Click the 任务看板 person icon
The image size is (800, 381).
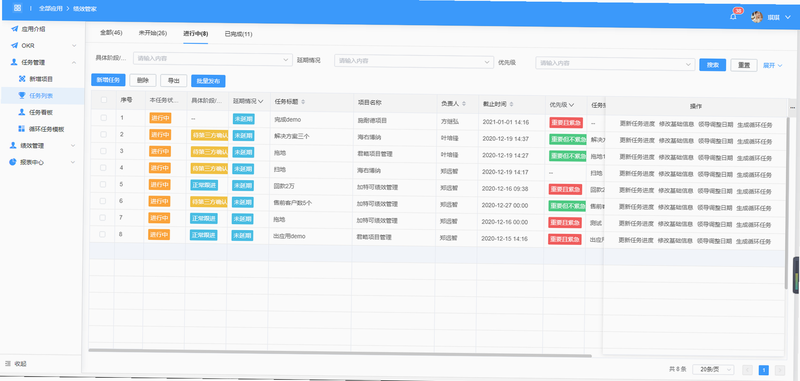pyautogui.click(x=21, y=112)
